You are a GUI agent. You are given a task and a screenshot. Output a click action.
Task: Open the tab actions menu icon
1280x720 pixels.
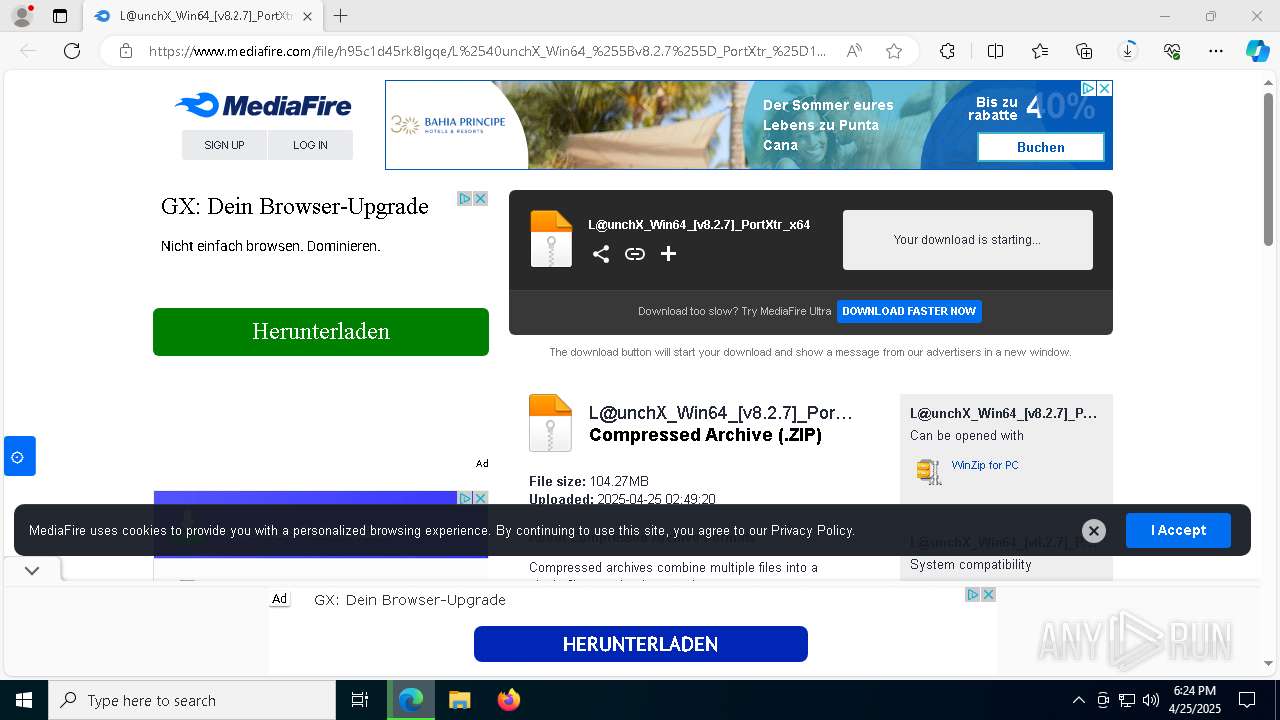(x=60, y=16)
